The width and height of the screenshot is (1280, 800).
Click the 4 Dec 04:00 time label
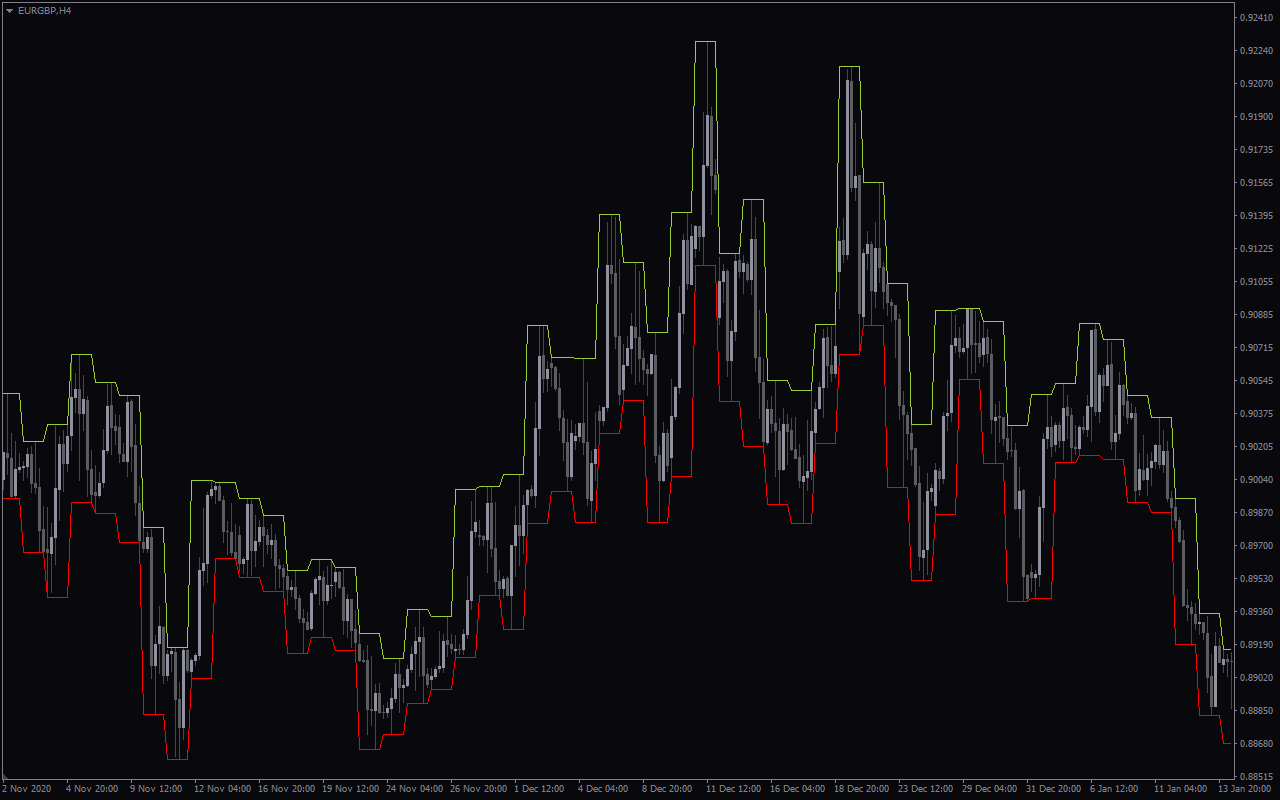coord(605,788)
